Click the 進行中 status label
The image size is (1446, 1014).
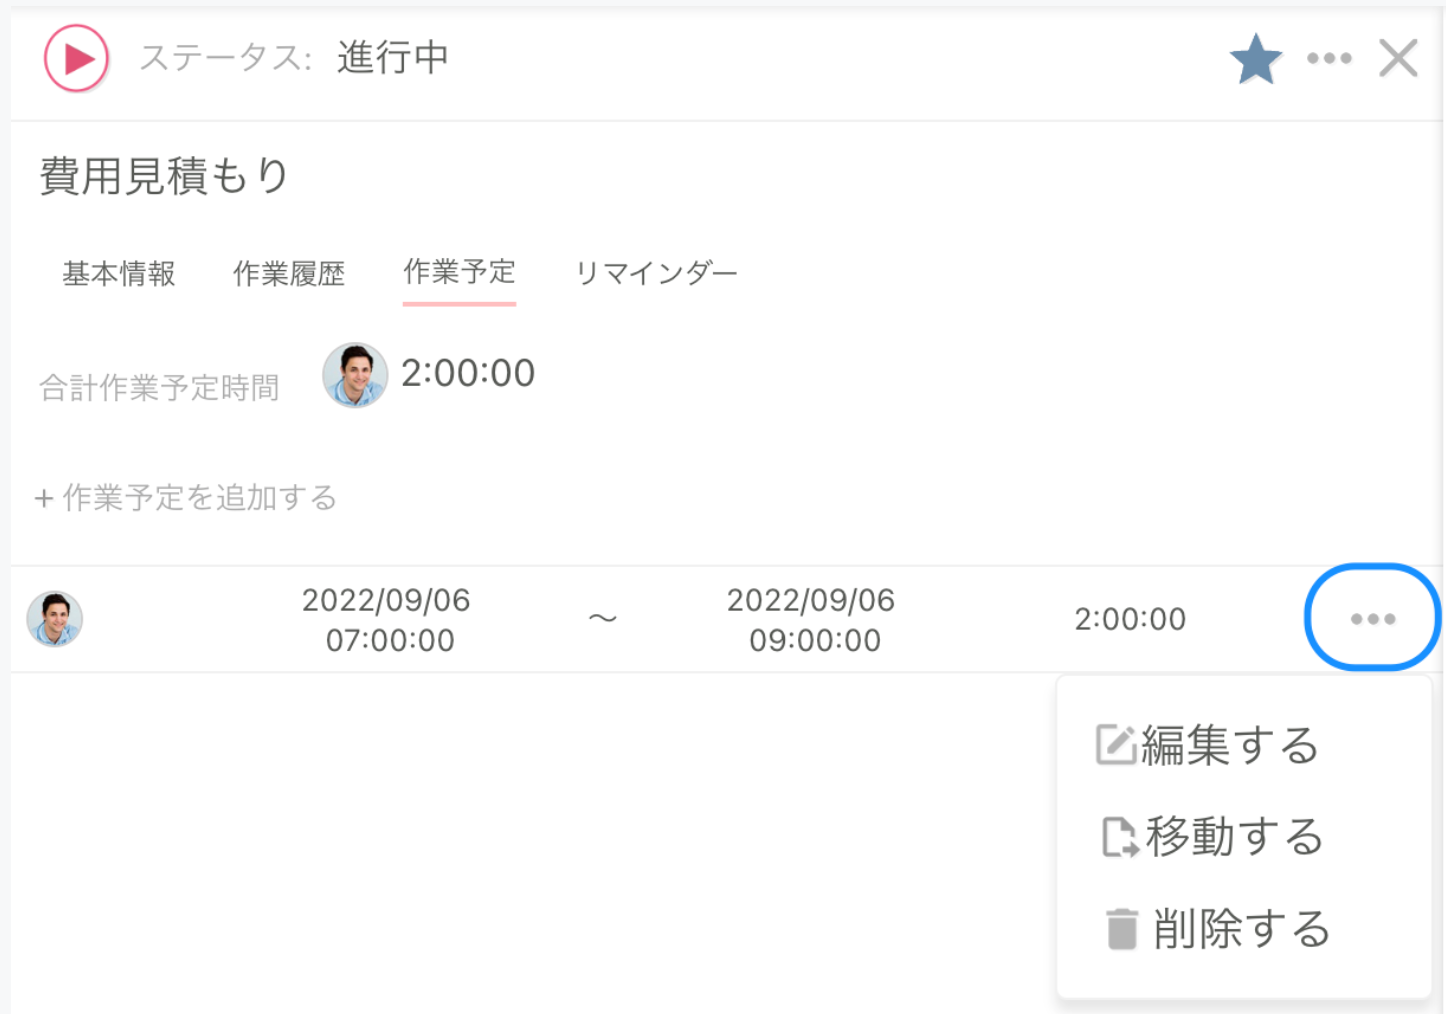pyautogui.click(x=392, y=59)
